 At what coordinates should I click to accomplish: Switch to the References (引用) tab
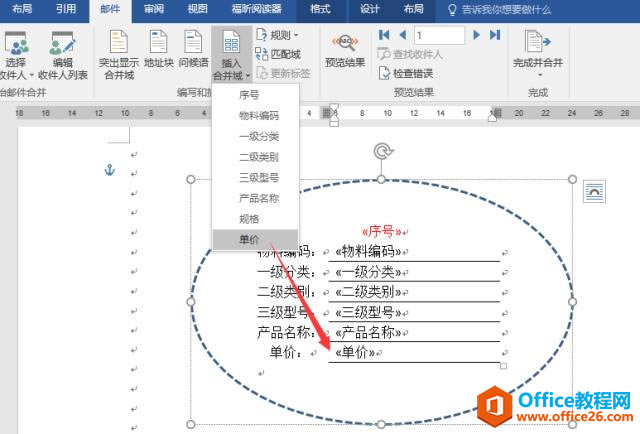point(66,9)
